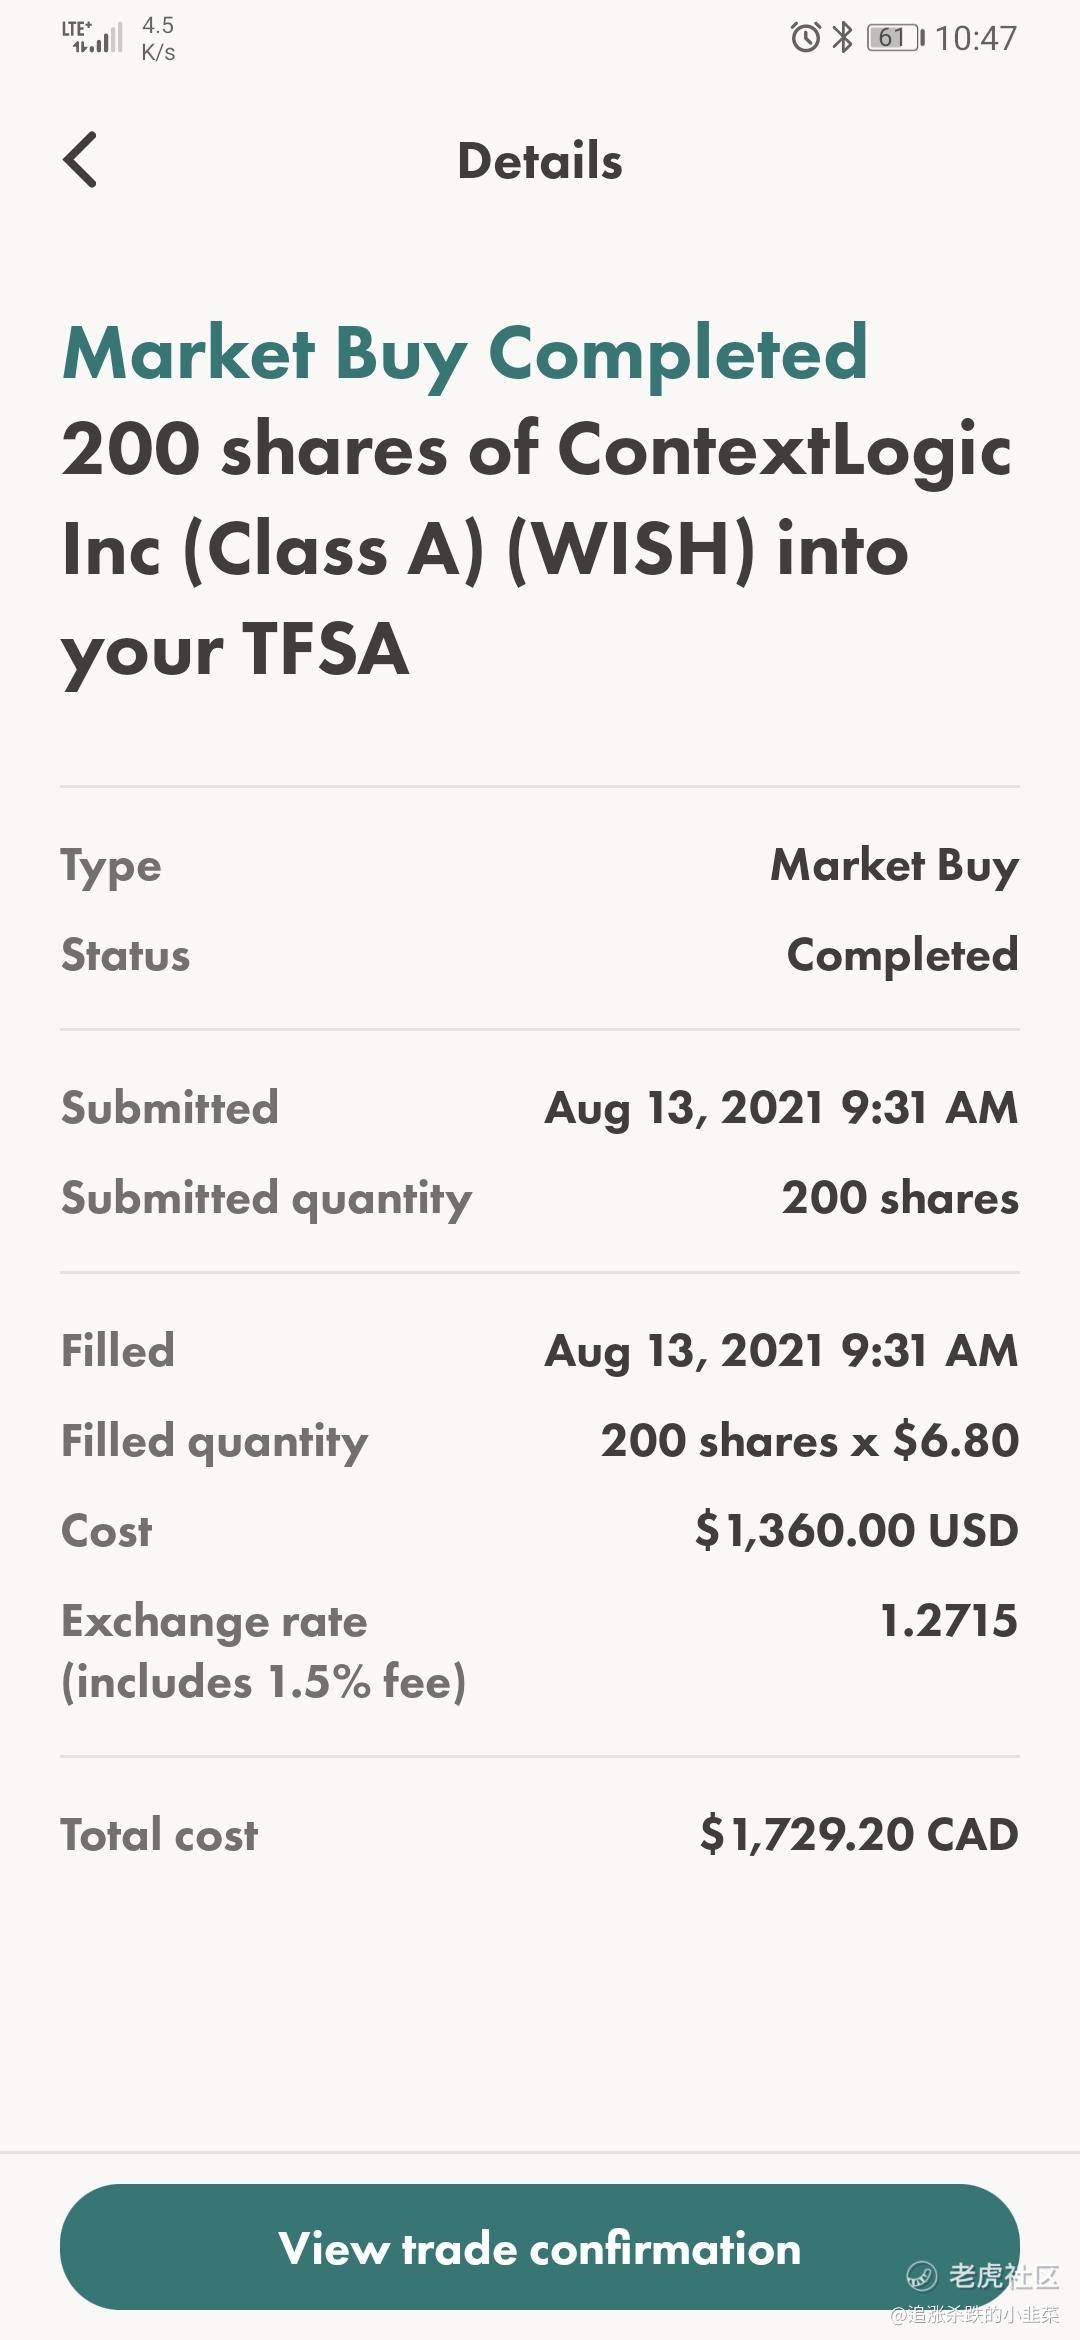
Task: Tap the Exchange rate 1.2715 value
Action: coord(949,1620)
